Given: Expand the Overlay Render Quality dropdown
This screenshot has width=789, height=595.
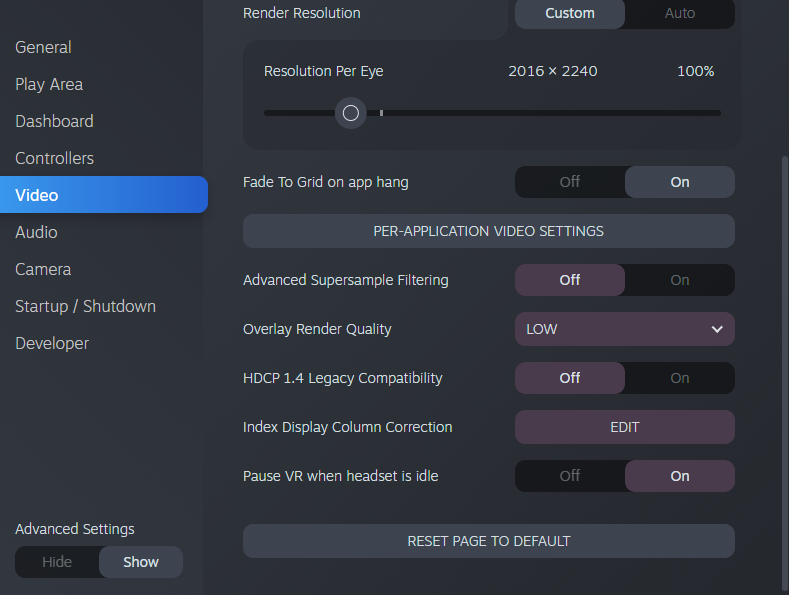Looking at the screenshot, I should click(624, 329).
